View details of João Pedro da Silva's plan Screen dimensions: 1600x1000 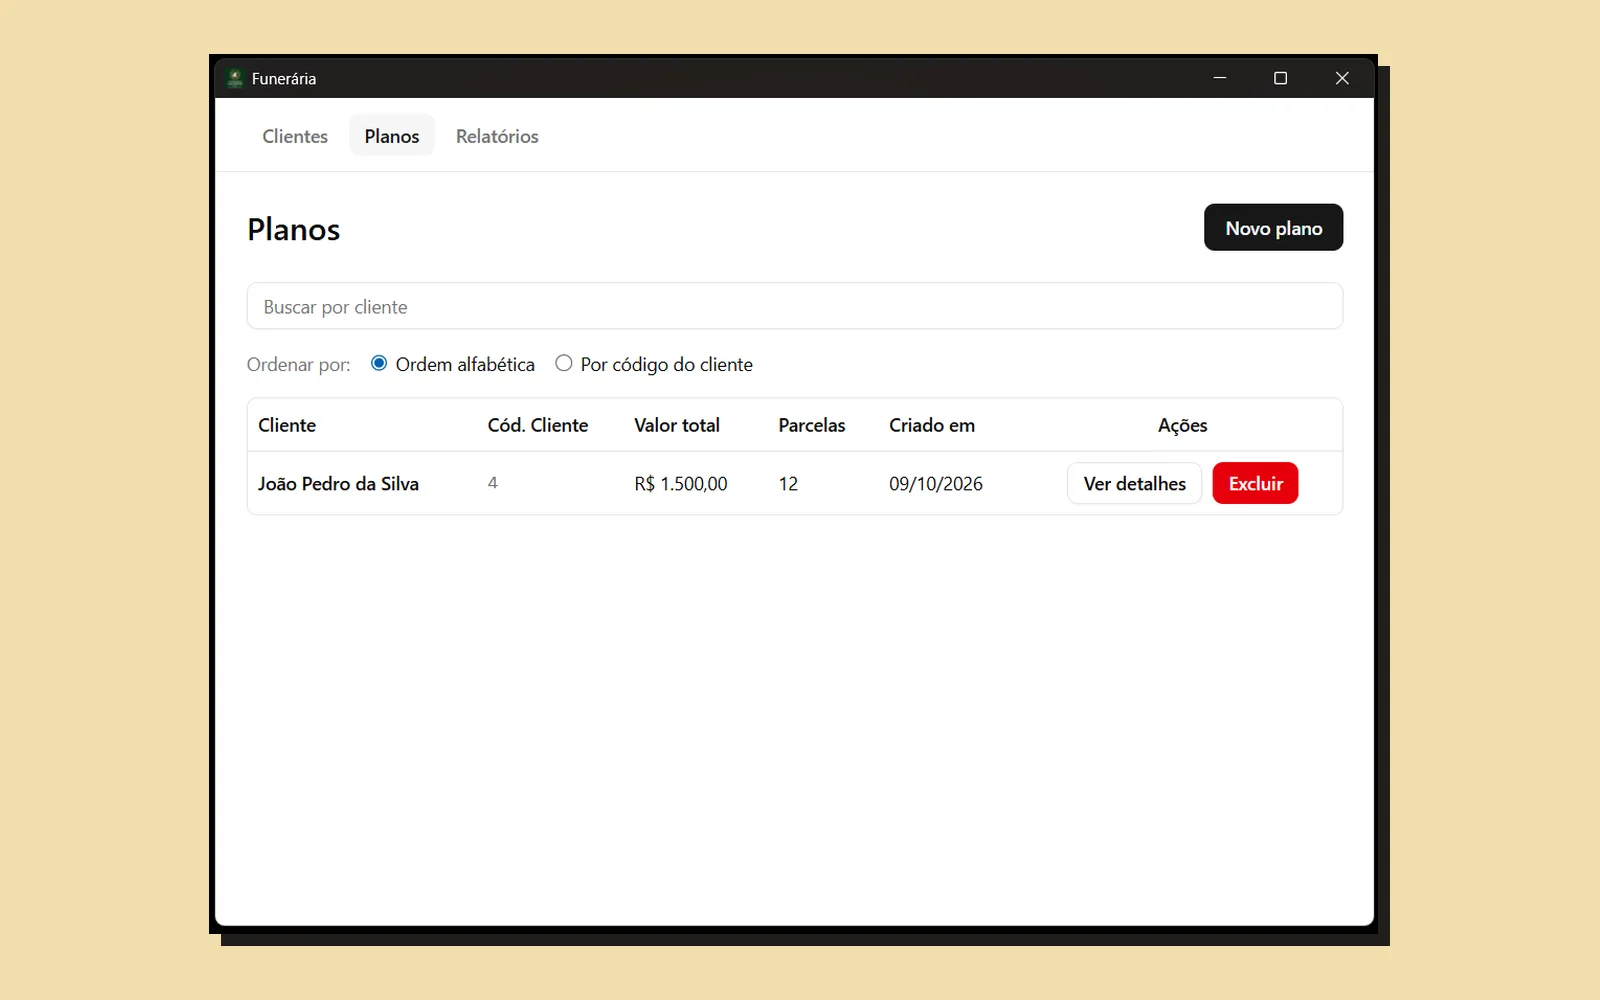click(x=1134, y=483)
